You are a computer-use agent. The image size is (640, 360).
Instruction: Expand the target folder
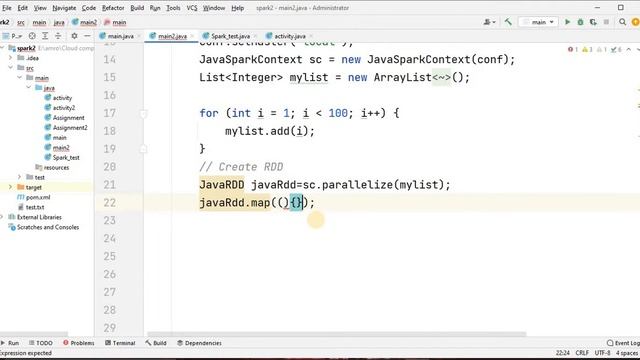(11, 187)
